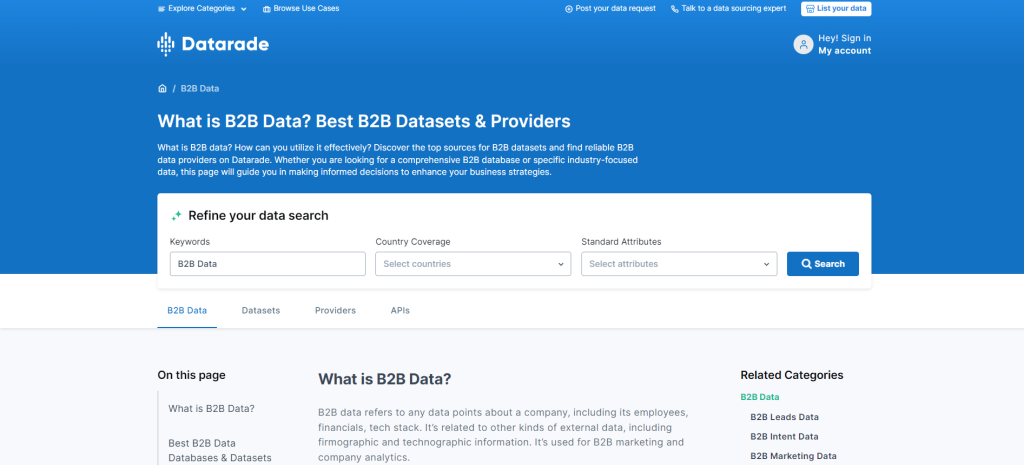
Task: Select the B2B Data tab
Action: [x=187, y=310]
